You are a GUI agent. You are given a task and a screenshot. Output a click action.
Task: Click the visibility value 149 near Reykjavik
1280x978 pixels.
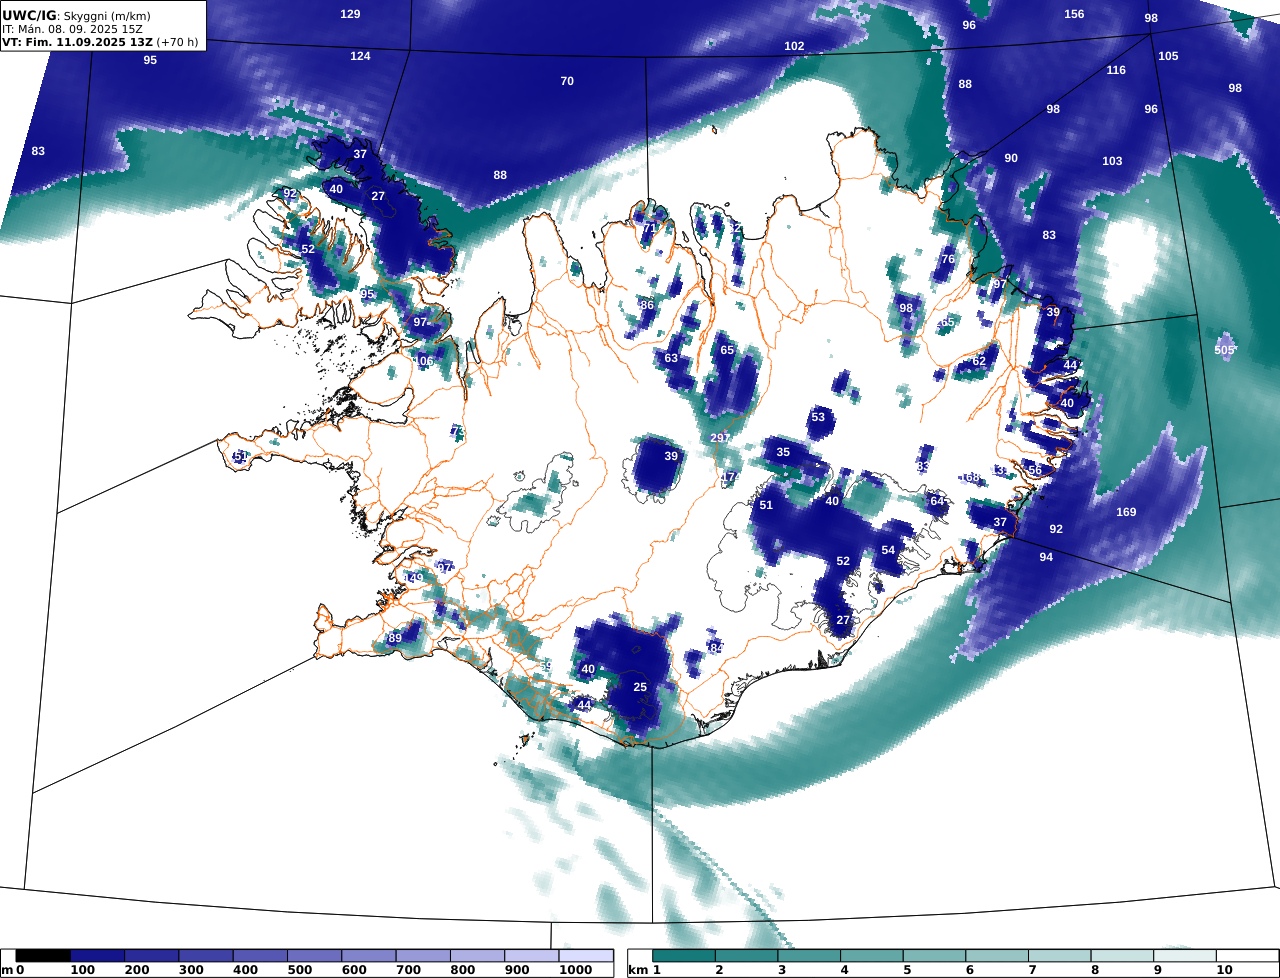pos(413,578)
